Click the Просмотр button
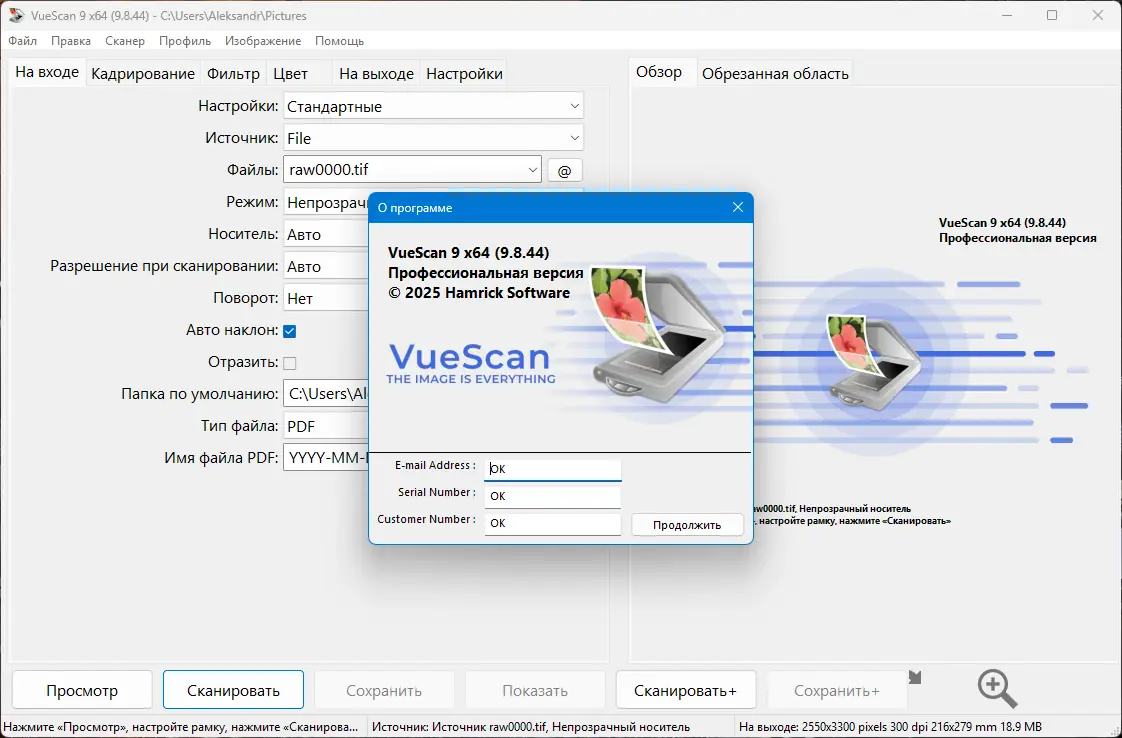 (82, 690)
